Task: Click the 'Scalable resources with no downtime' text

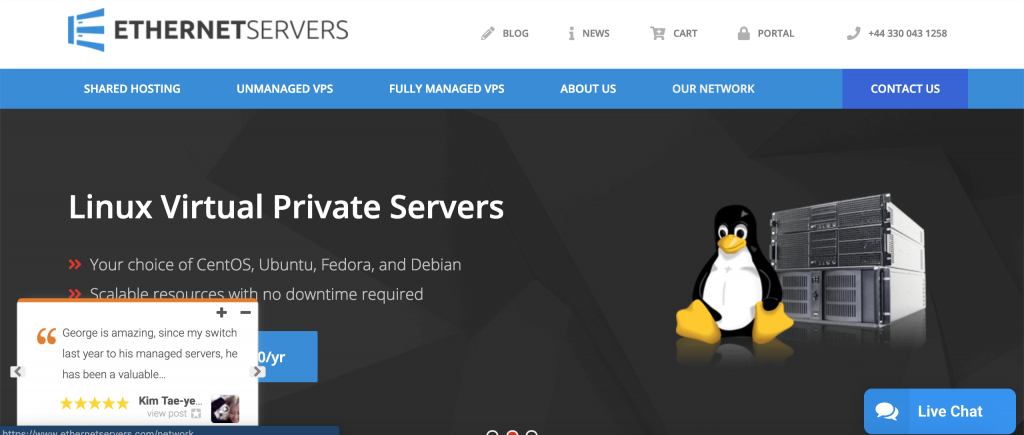Action: [x=257, y=294]
